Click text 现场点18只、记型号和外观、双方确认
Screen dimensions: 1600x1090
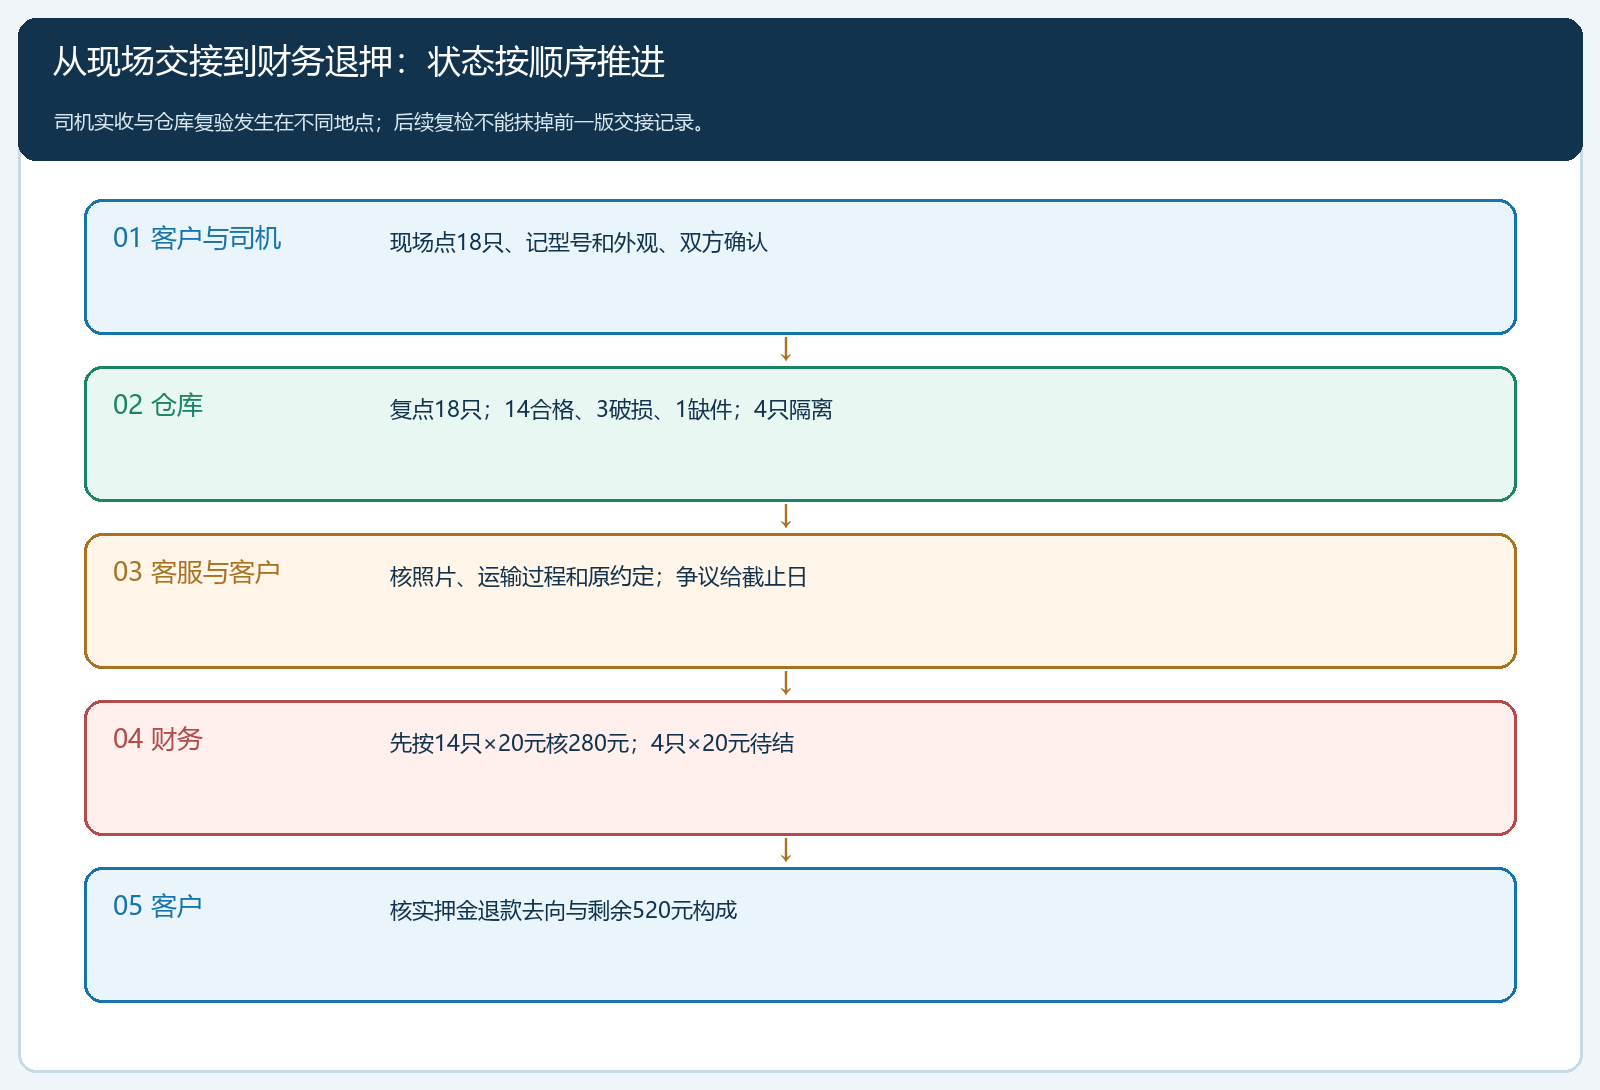(x=579, y=243)
